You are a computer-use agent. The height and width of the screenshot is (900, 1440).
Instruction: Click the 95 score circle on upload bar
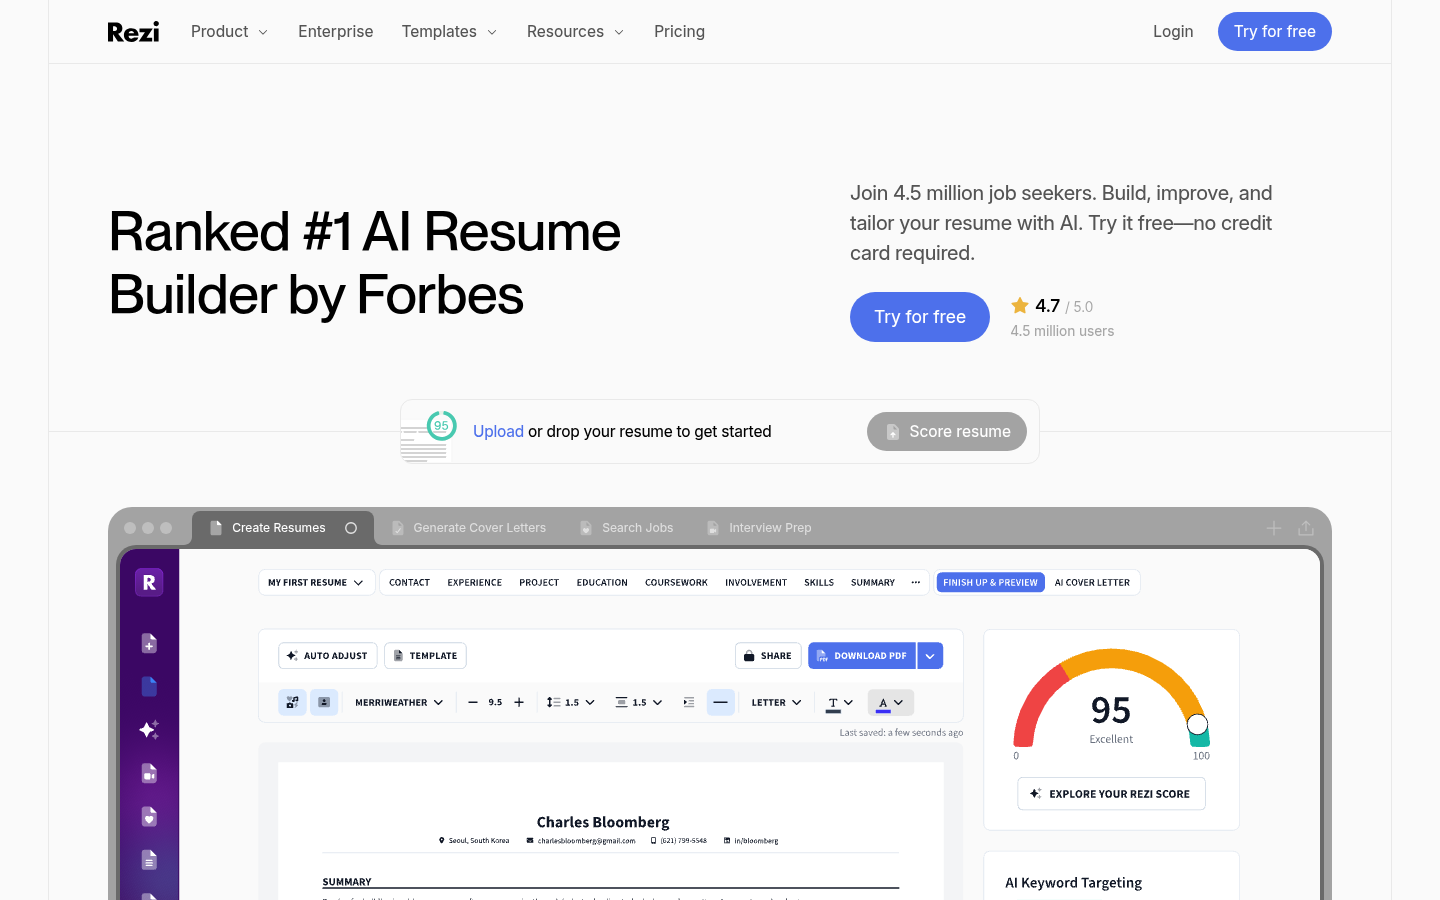tap(441, 425)
